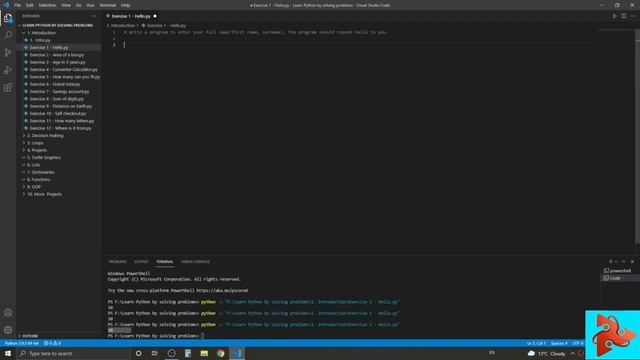Image resolution: width=640 pixels, height=360 pixels.
Task: Expand the 3. Loops folder
Action: pos(35,143)
